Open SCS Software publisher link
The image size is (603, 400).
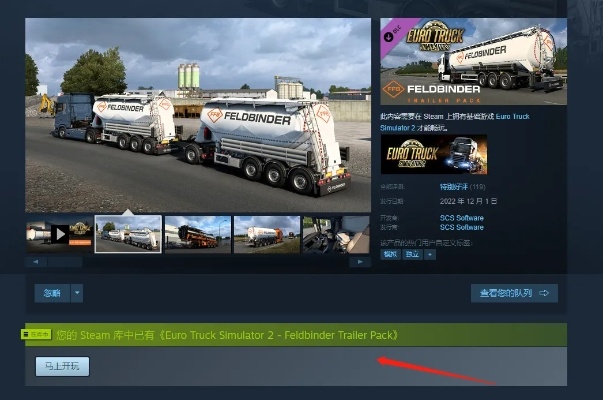pos(461,227)
